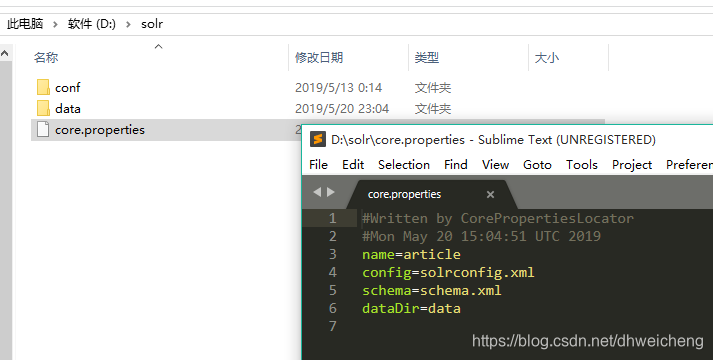The image size is (713, 360).
Task: Click the Sublime Text logo in title bar
Action: tap(318, 139)
